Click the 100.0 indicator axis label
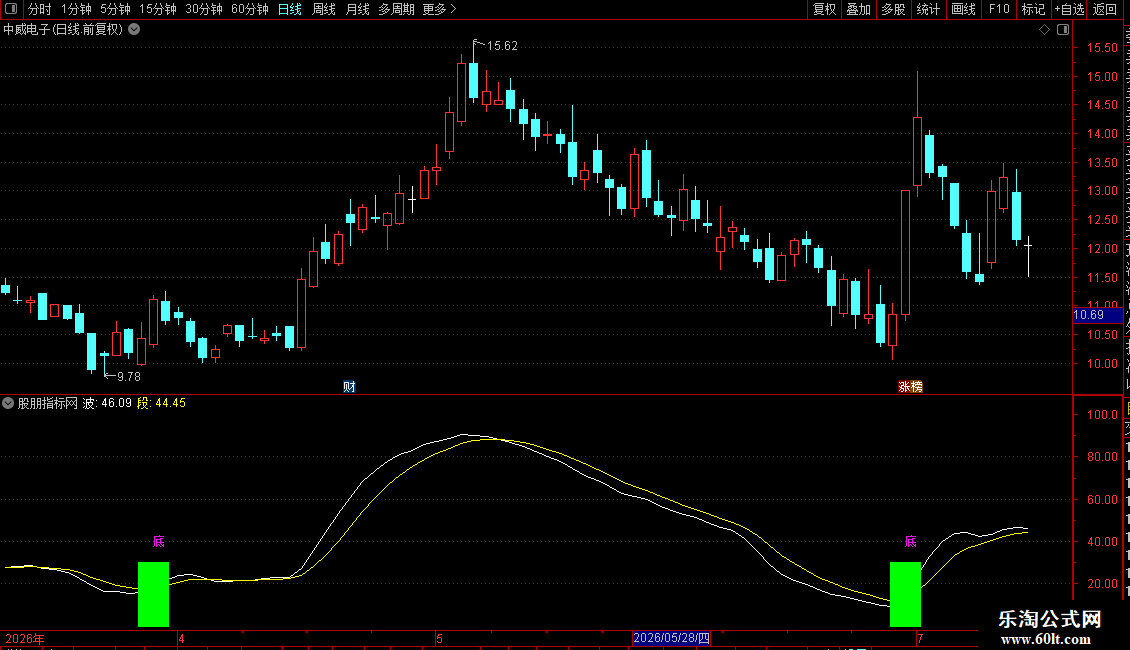The image size is (1130, 650). 1102,414
